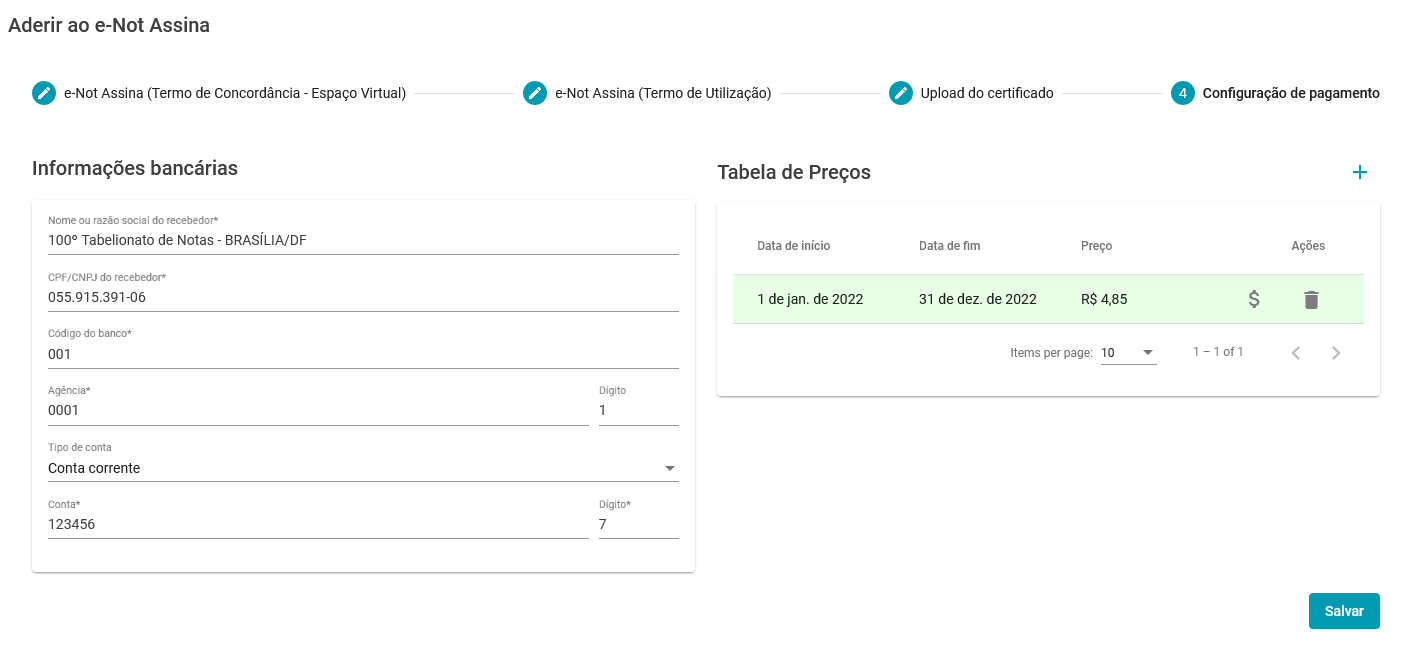Open the Configuração de pagamento step

[1291, 93]
